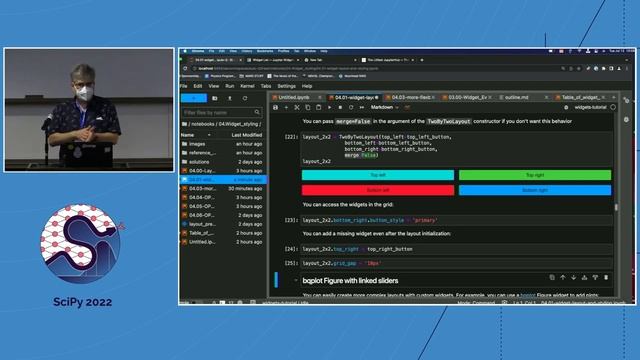Click the green Top right button widget
Viewport: 640px width, 360px height.
tap(535, 175)
